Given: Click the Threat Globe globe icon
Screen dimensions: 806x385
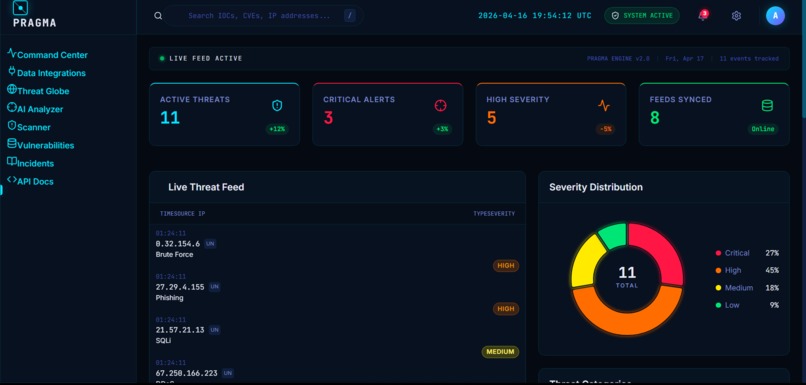Looking at the screenshot, I should pyautogui.click(x=12, y=89).
